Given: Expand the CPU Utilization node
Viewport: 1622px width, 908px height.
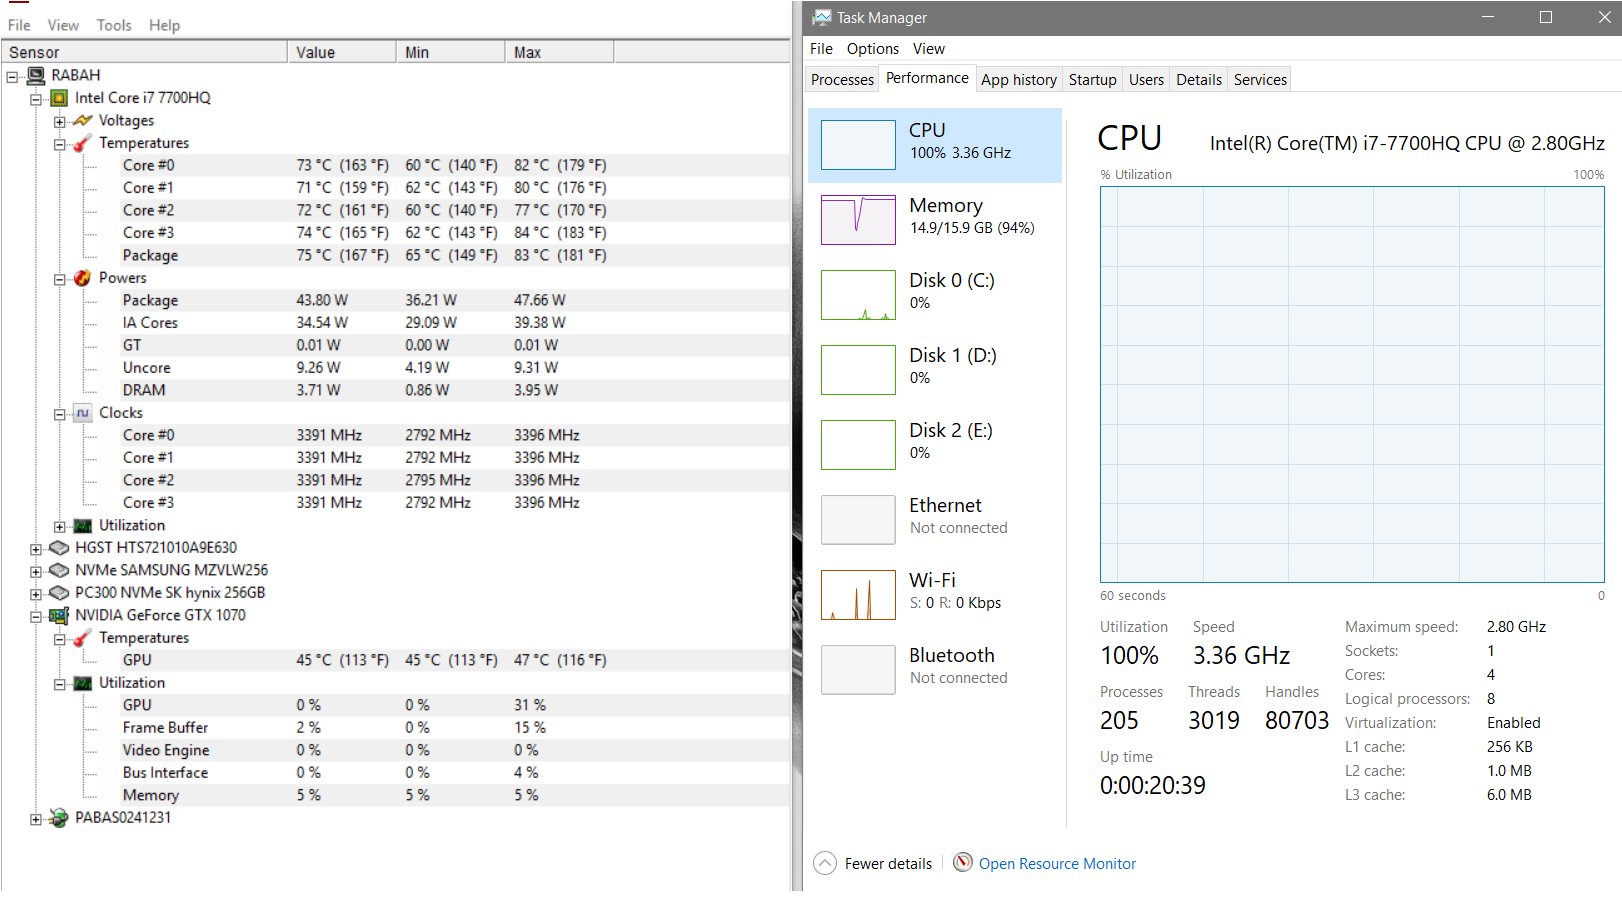Looking at the screenshot, I should pos(60,527).
